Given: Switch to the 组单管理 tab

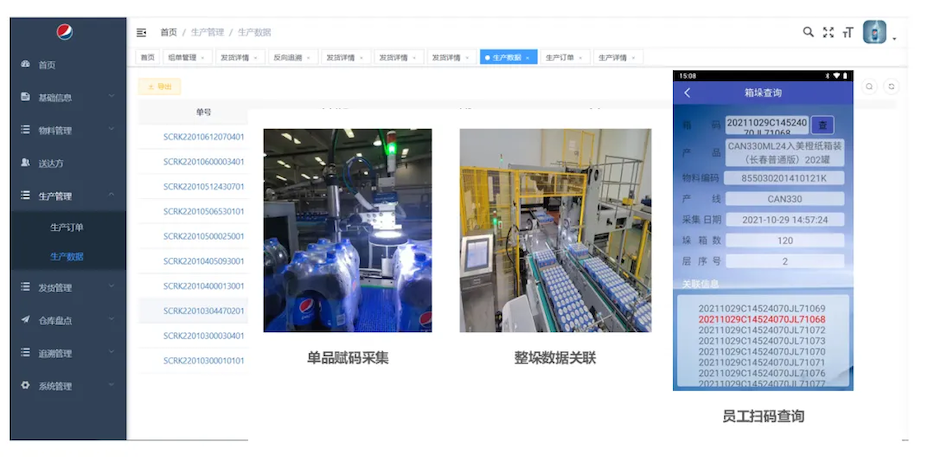Looking at the screenshot, I should tap(183, 58).
